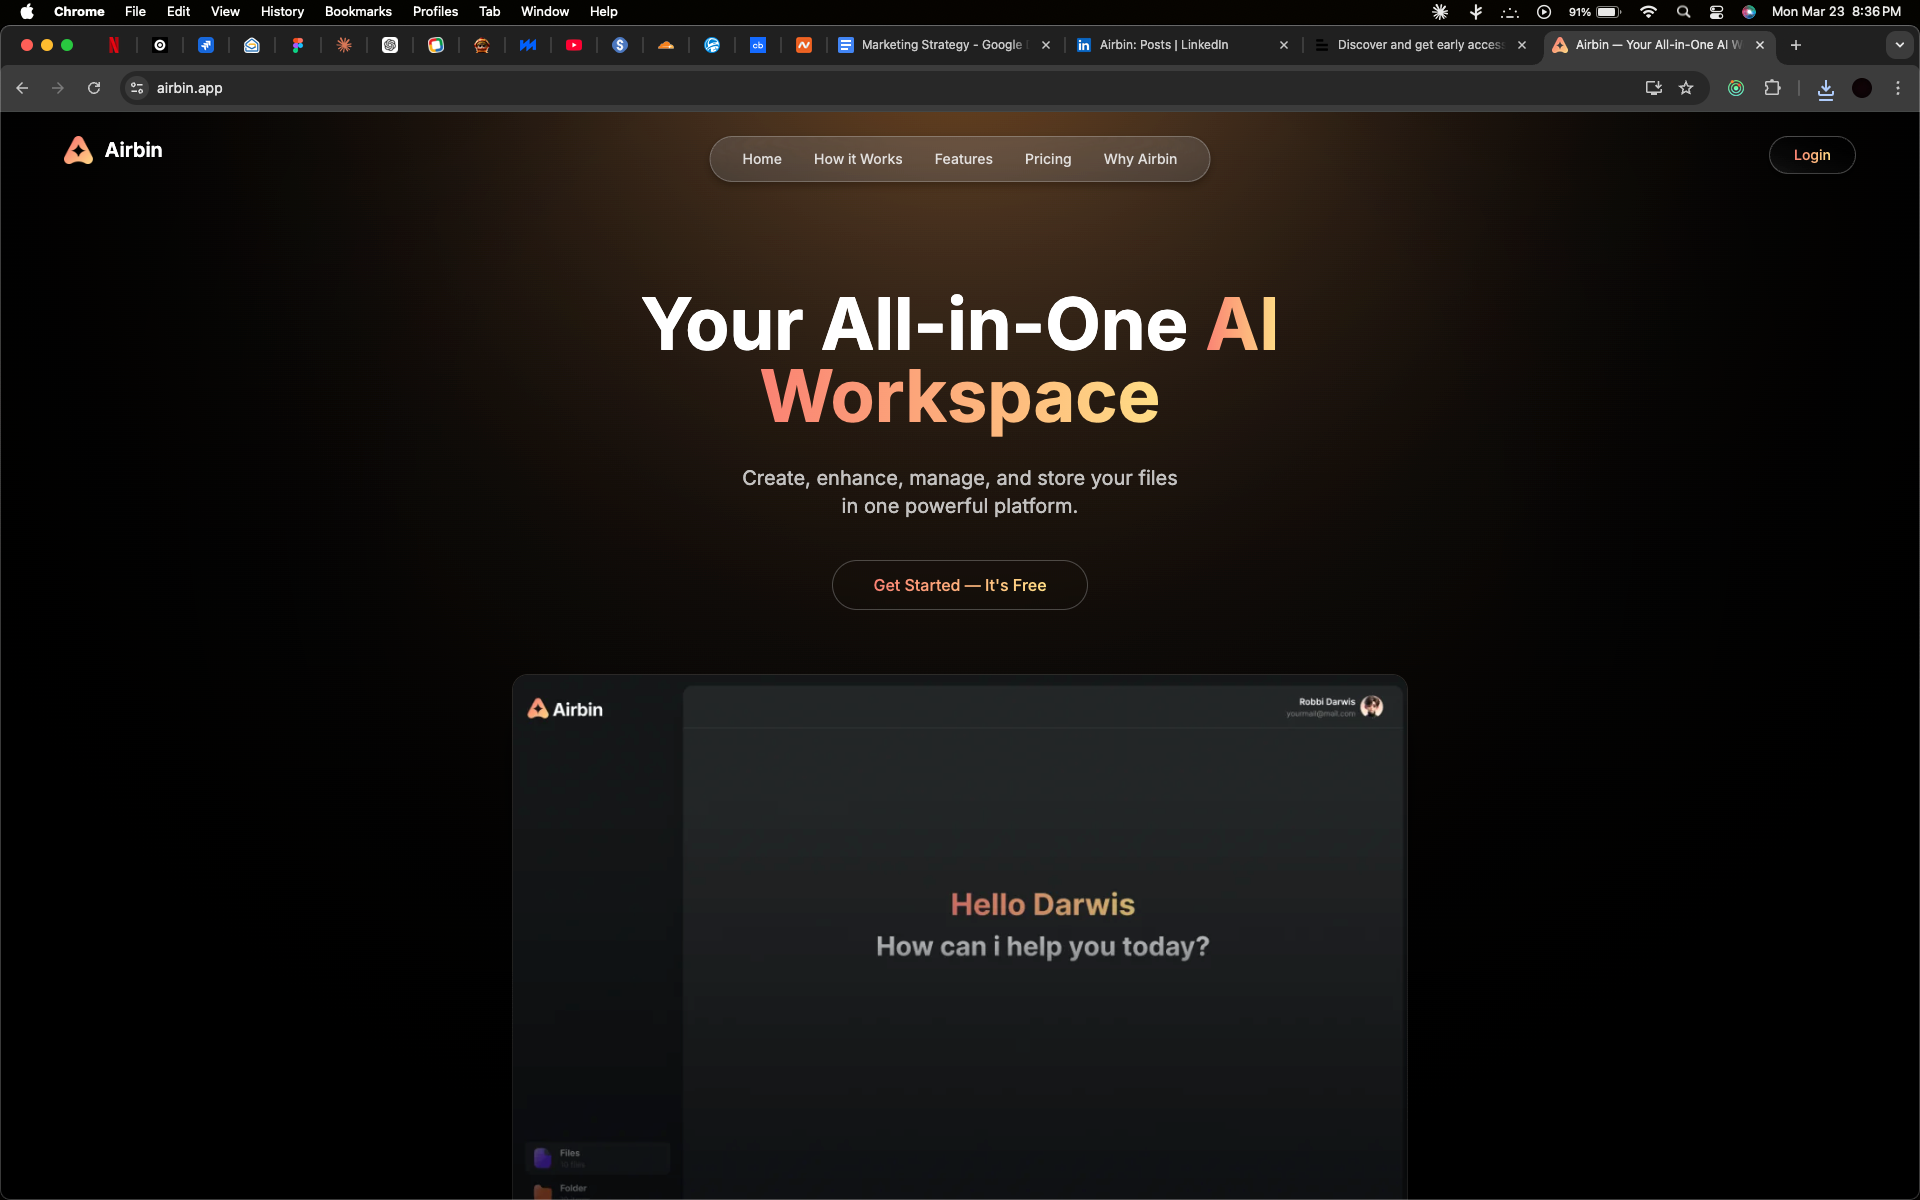Navigate to Features
Image resolution: width=1920 pixels, height=1200 pixels.
coord(964,159)
